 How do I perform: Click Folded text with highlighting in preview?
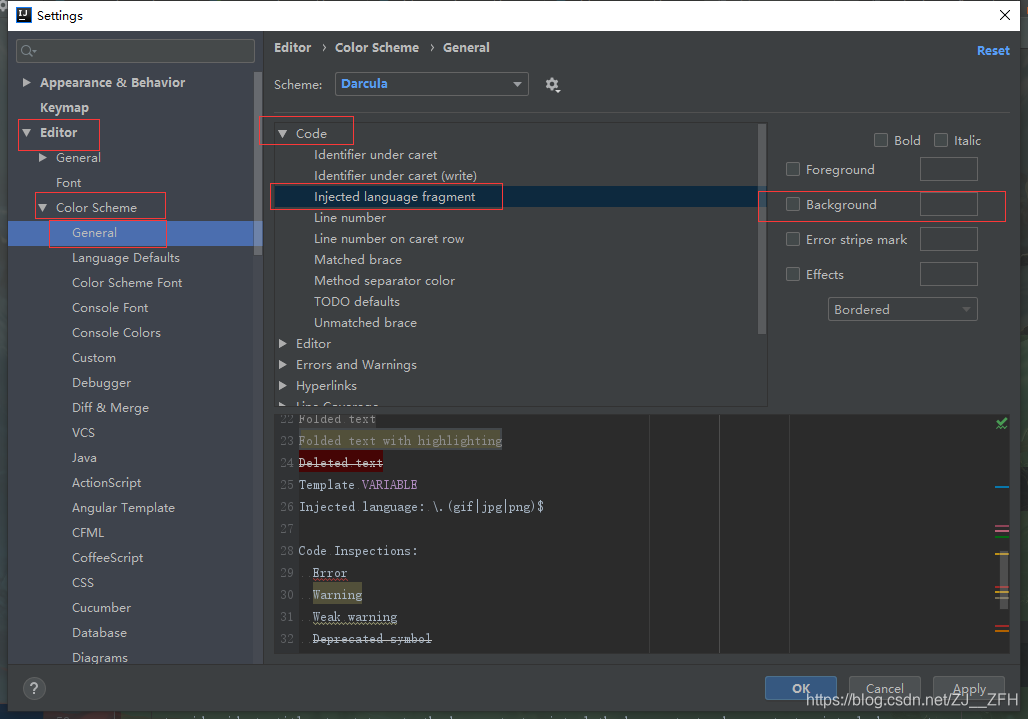click(x=400, y=440)
